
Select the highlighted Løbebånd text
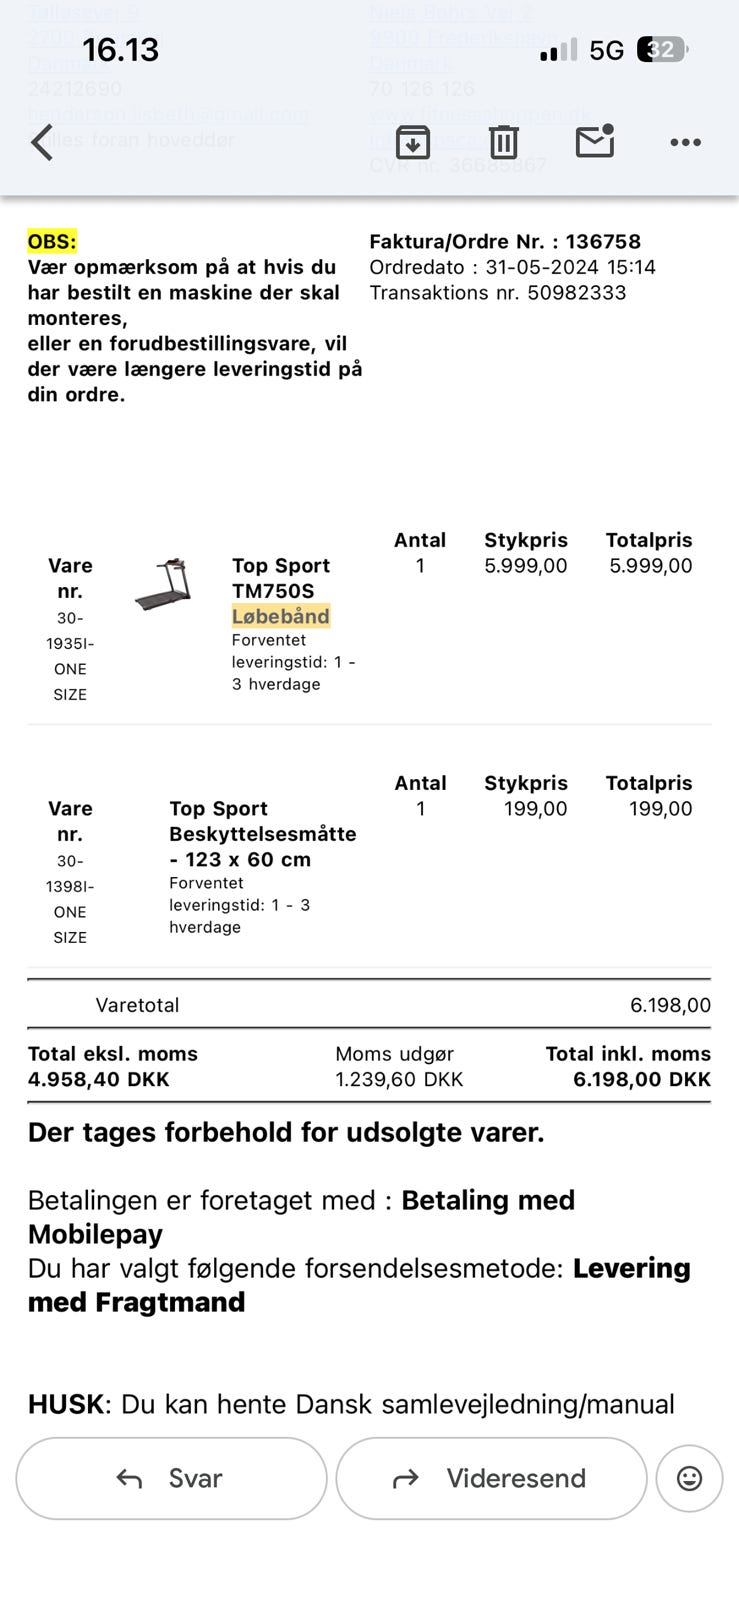coord(280,616)
